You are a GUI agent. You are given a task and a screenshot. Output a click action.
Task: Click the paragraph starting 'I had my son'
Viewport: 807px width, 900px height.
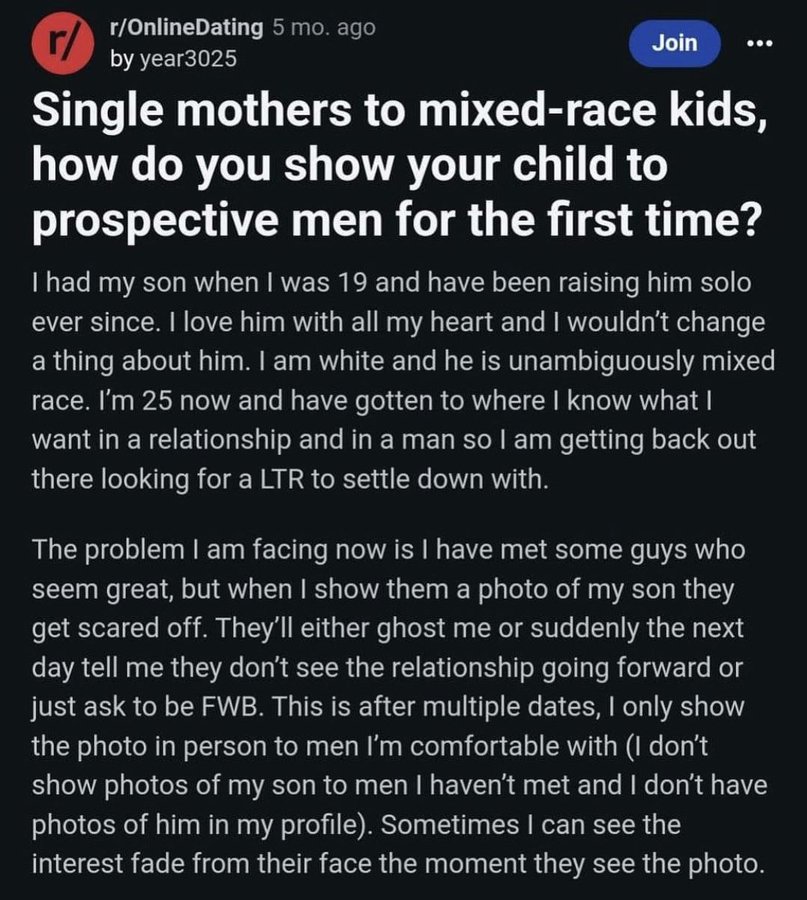pos(403,381)
